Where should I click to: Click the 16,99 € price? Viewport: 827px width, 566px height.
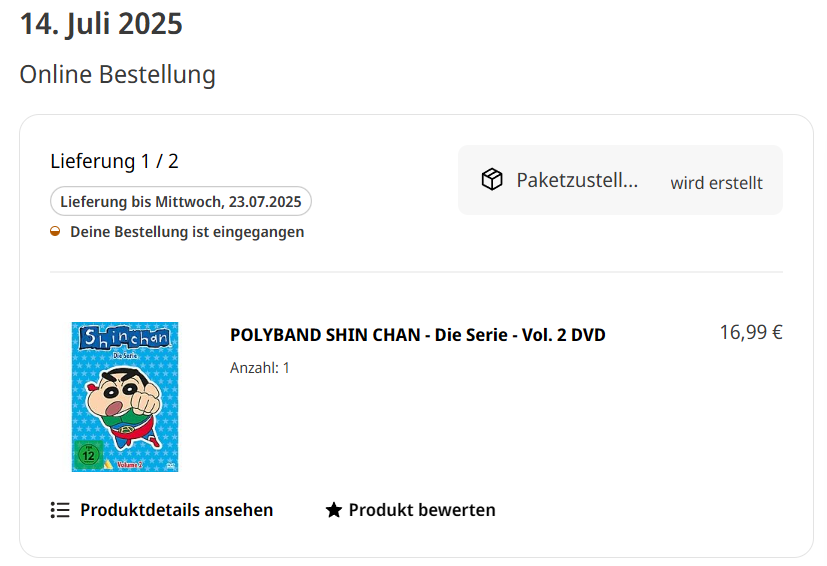pyautogui.click(x=751, y=332)
